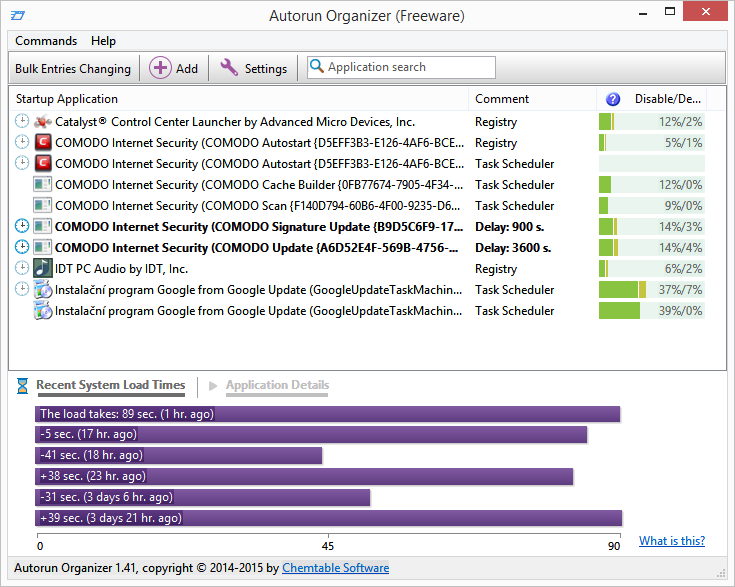Select the '-41 sec. (18 hr. ago)' load bar

179,455
